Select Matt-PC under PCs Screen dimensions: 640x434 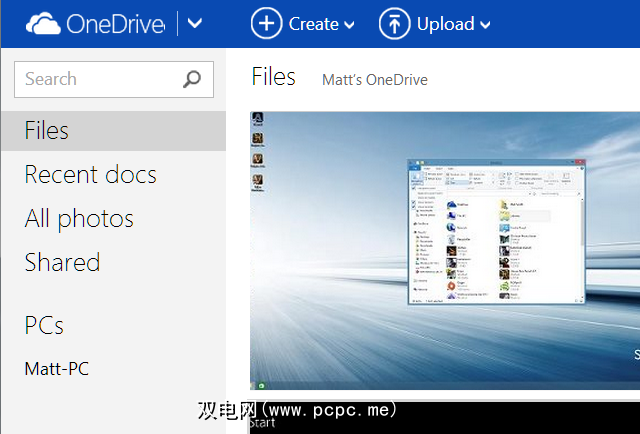pyautogui.click(x=57, y=369)
